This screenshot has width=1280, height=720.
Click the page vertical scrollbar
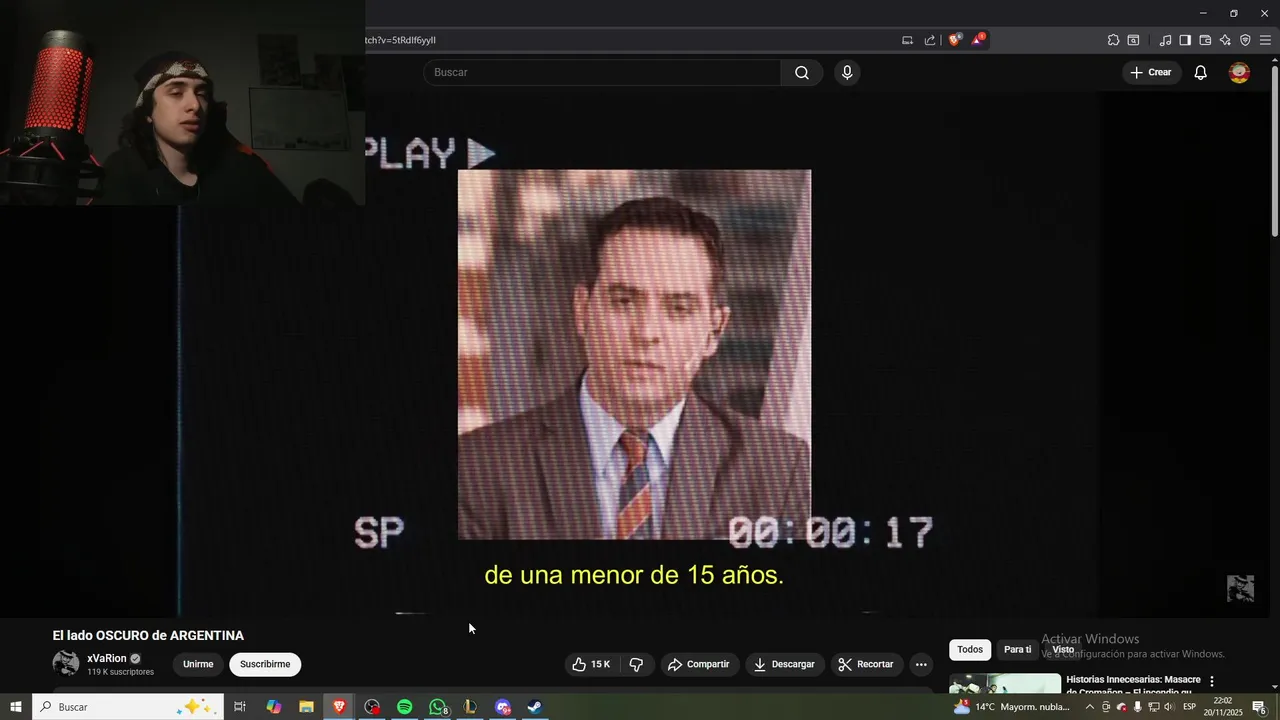(x=1274, y=150)
